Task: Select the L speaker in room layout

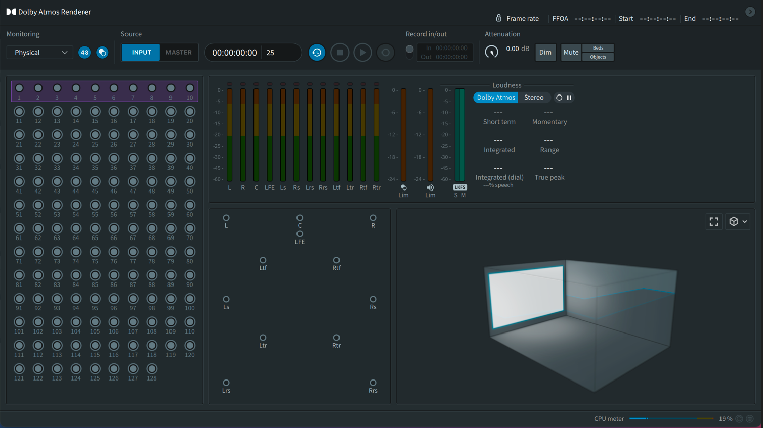Action: (226, 218)
